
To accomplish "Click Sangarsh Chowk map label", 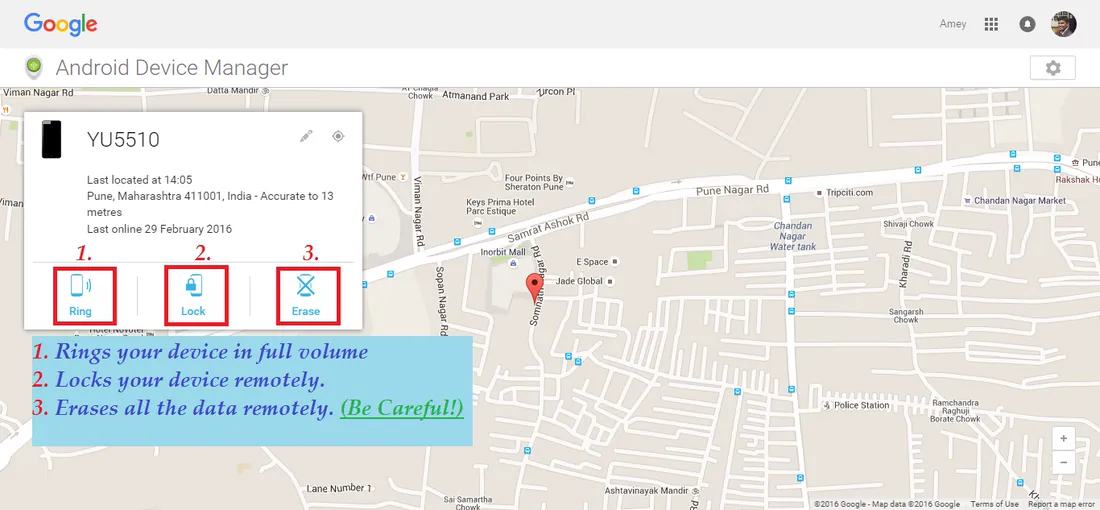I will click(906, 315).
